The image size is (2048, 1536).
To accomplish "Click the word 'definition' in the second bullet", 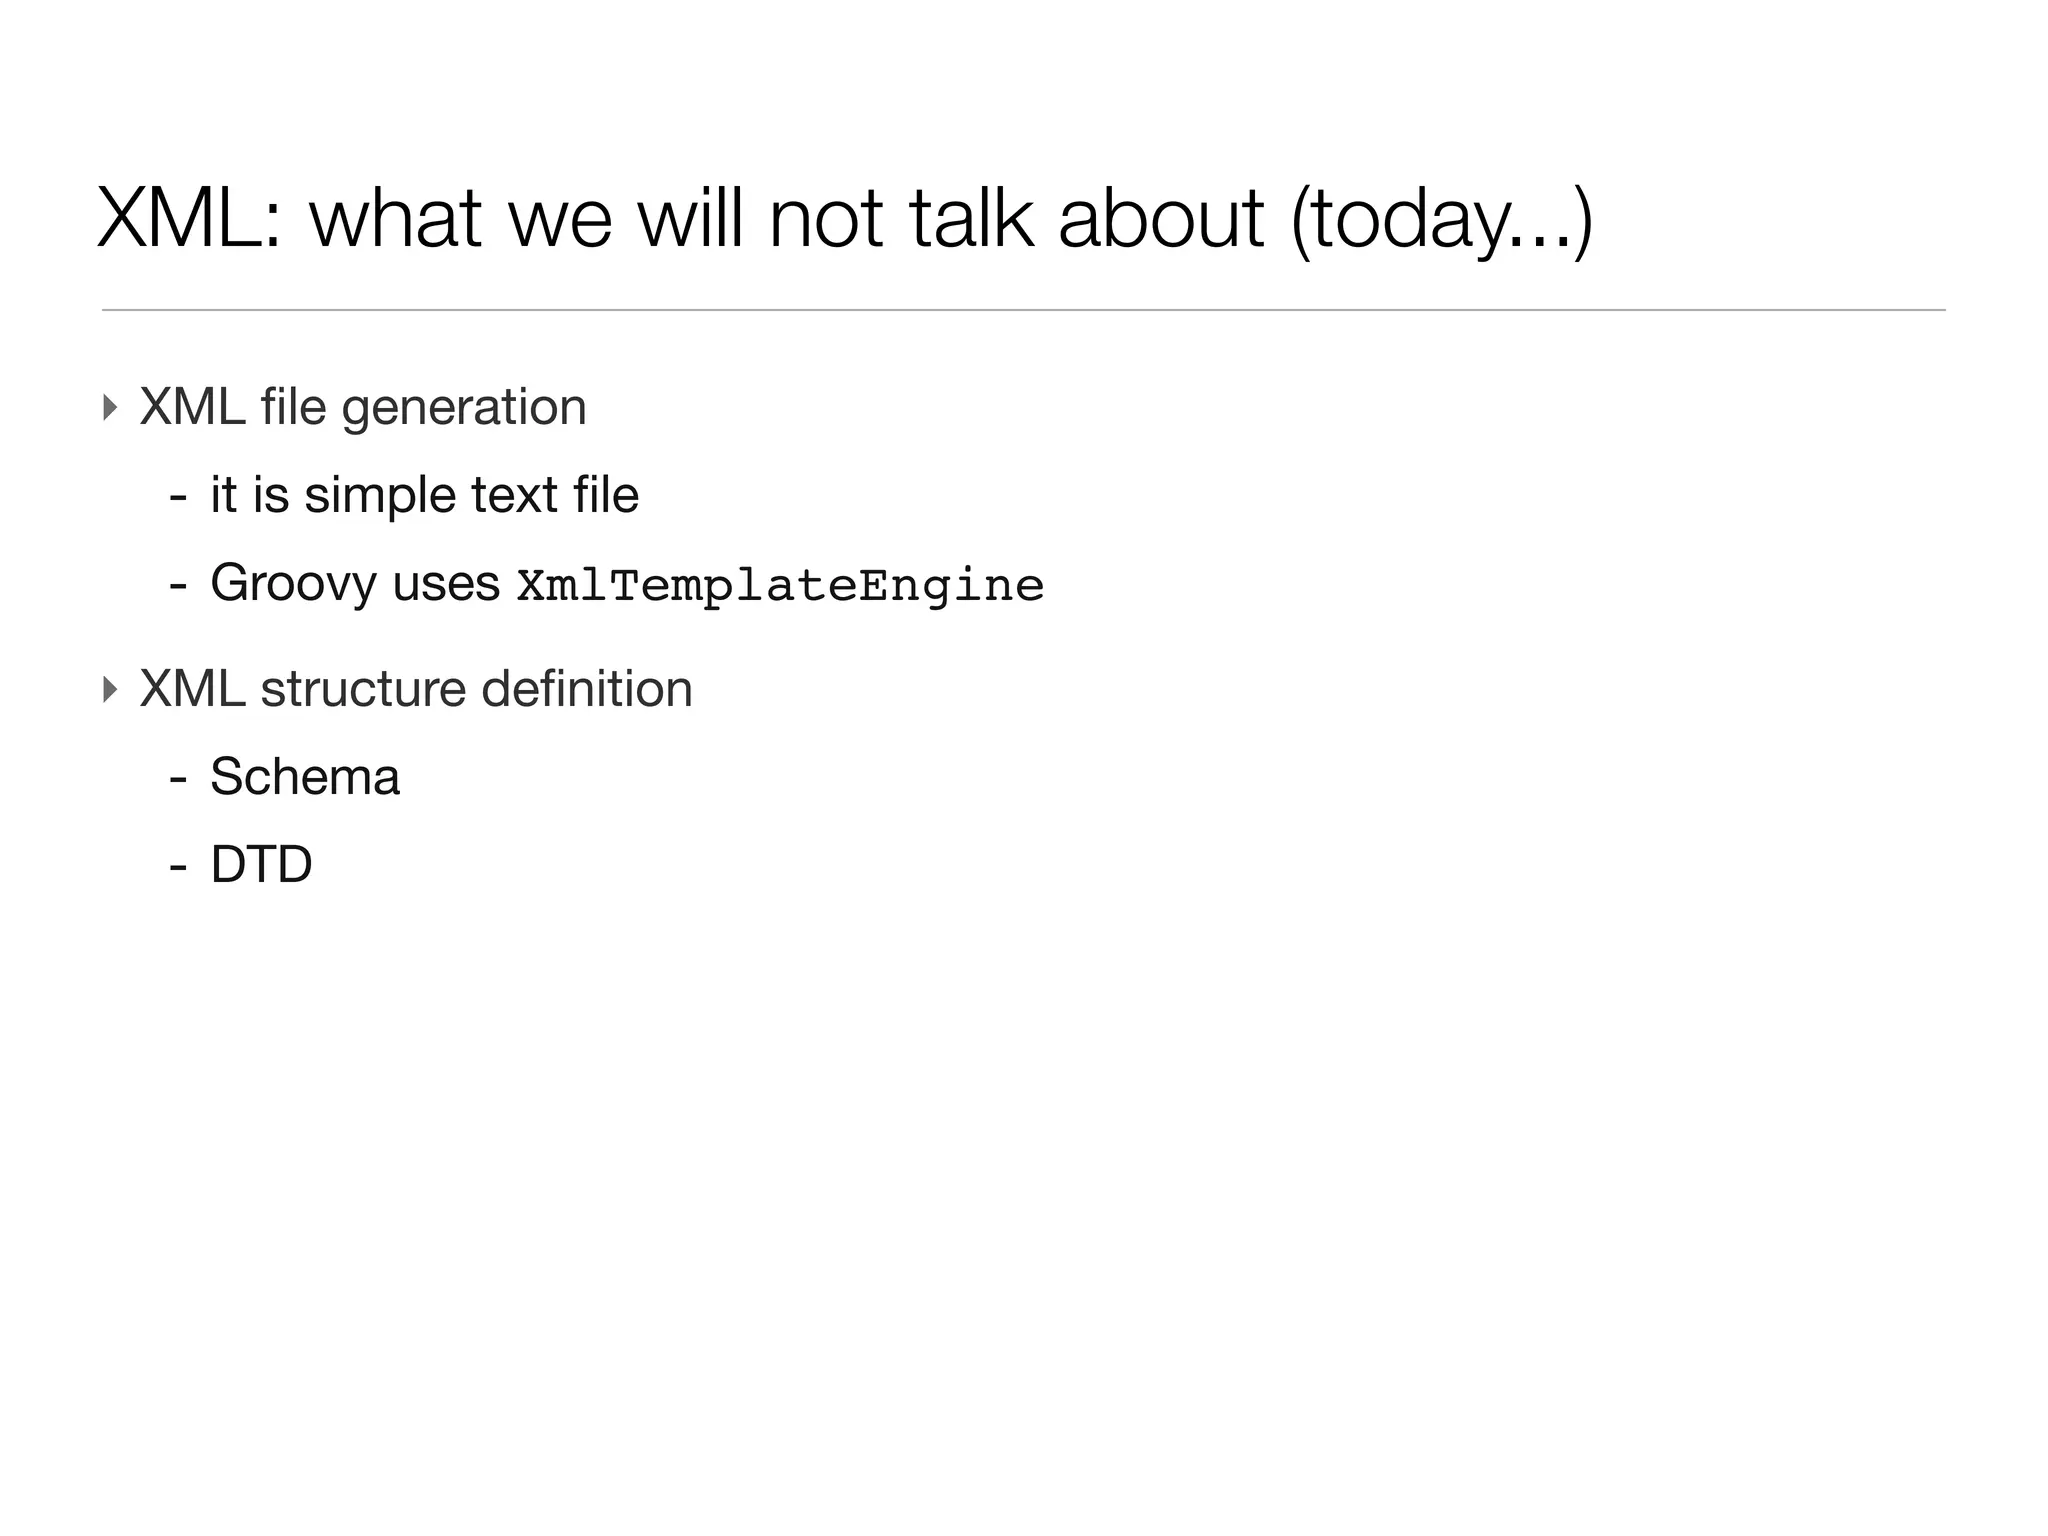I will pos(587,689).
